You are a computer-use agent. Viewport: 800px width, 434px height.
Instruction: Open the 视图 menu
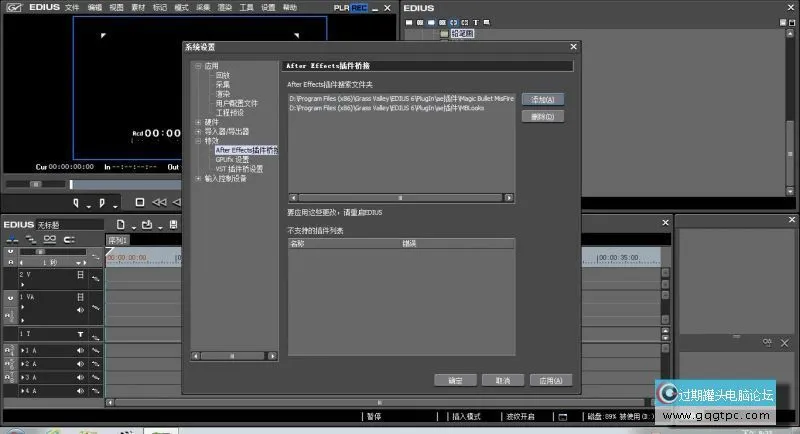[x=116, y=8]
